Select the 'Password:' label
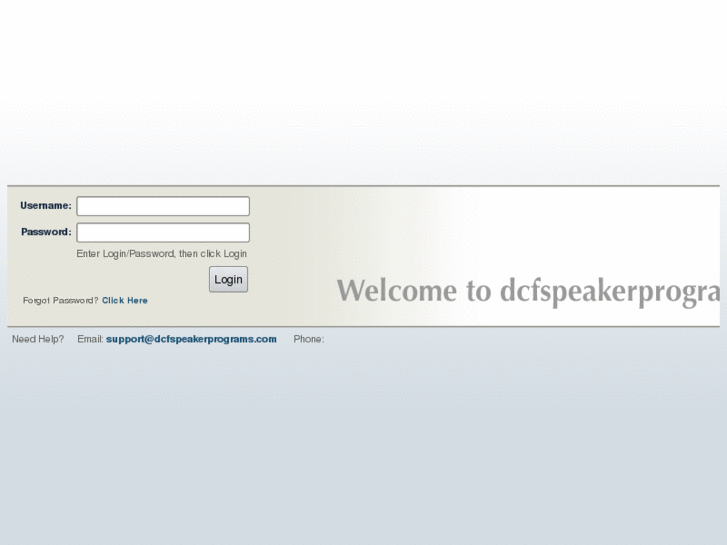The width and height of the screenshot is (727, 545). [46, 232]
